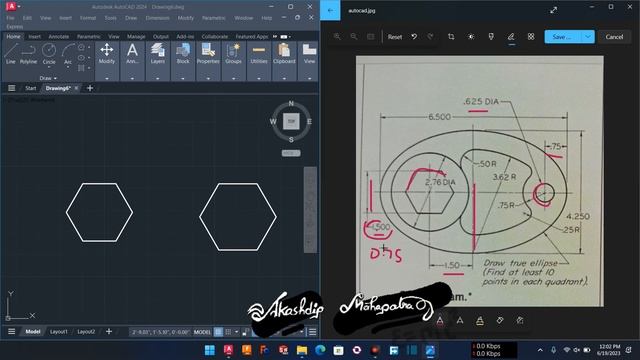Zoom out of the image in Photos
The height and width of the screenshot is (360, 640).
pos(354,37)
